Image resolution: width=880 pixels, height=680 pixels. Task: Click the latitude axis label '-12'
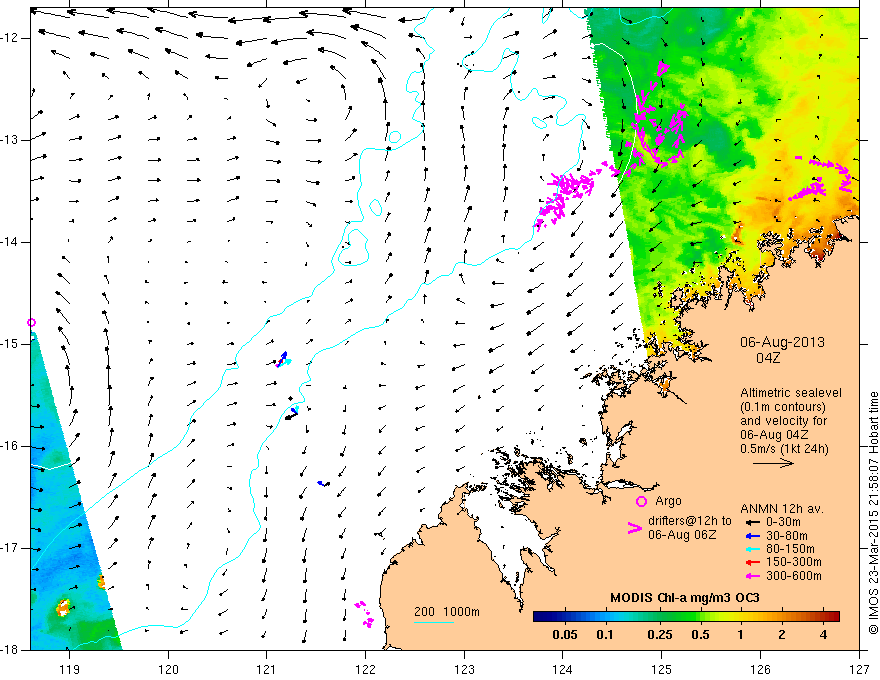pyautogui.click(x=10, y=38)
